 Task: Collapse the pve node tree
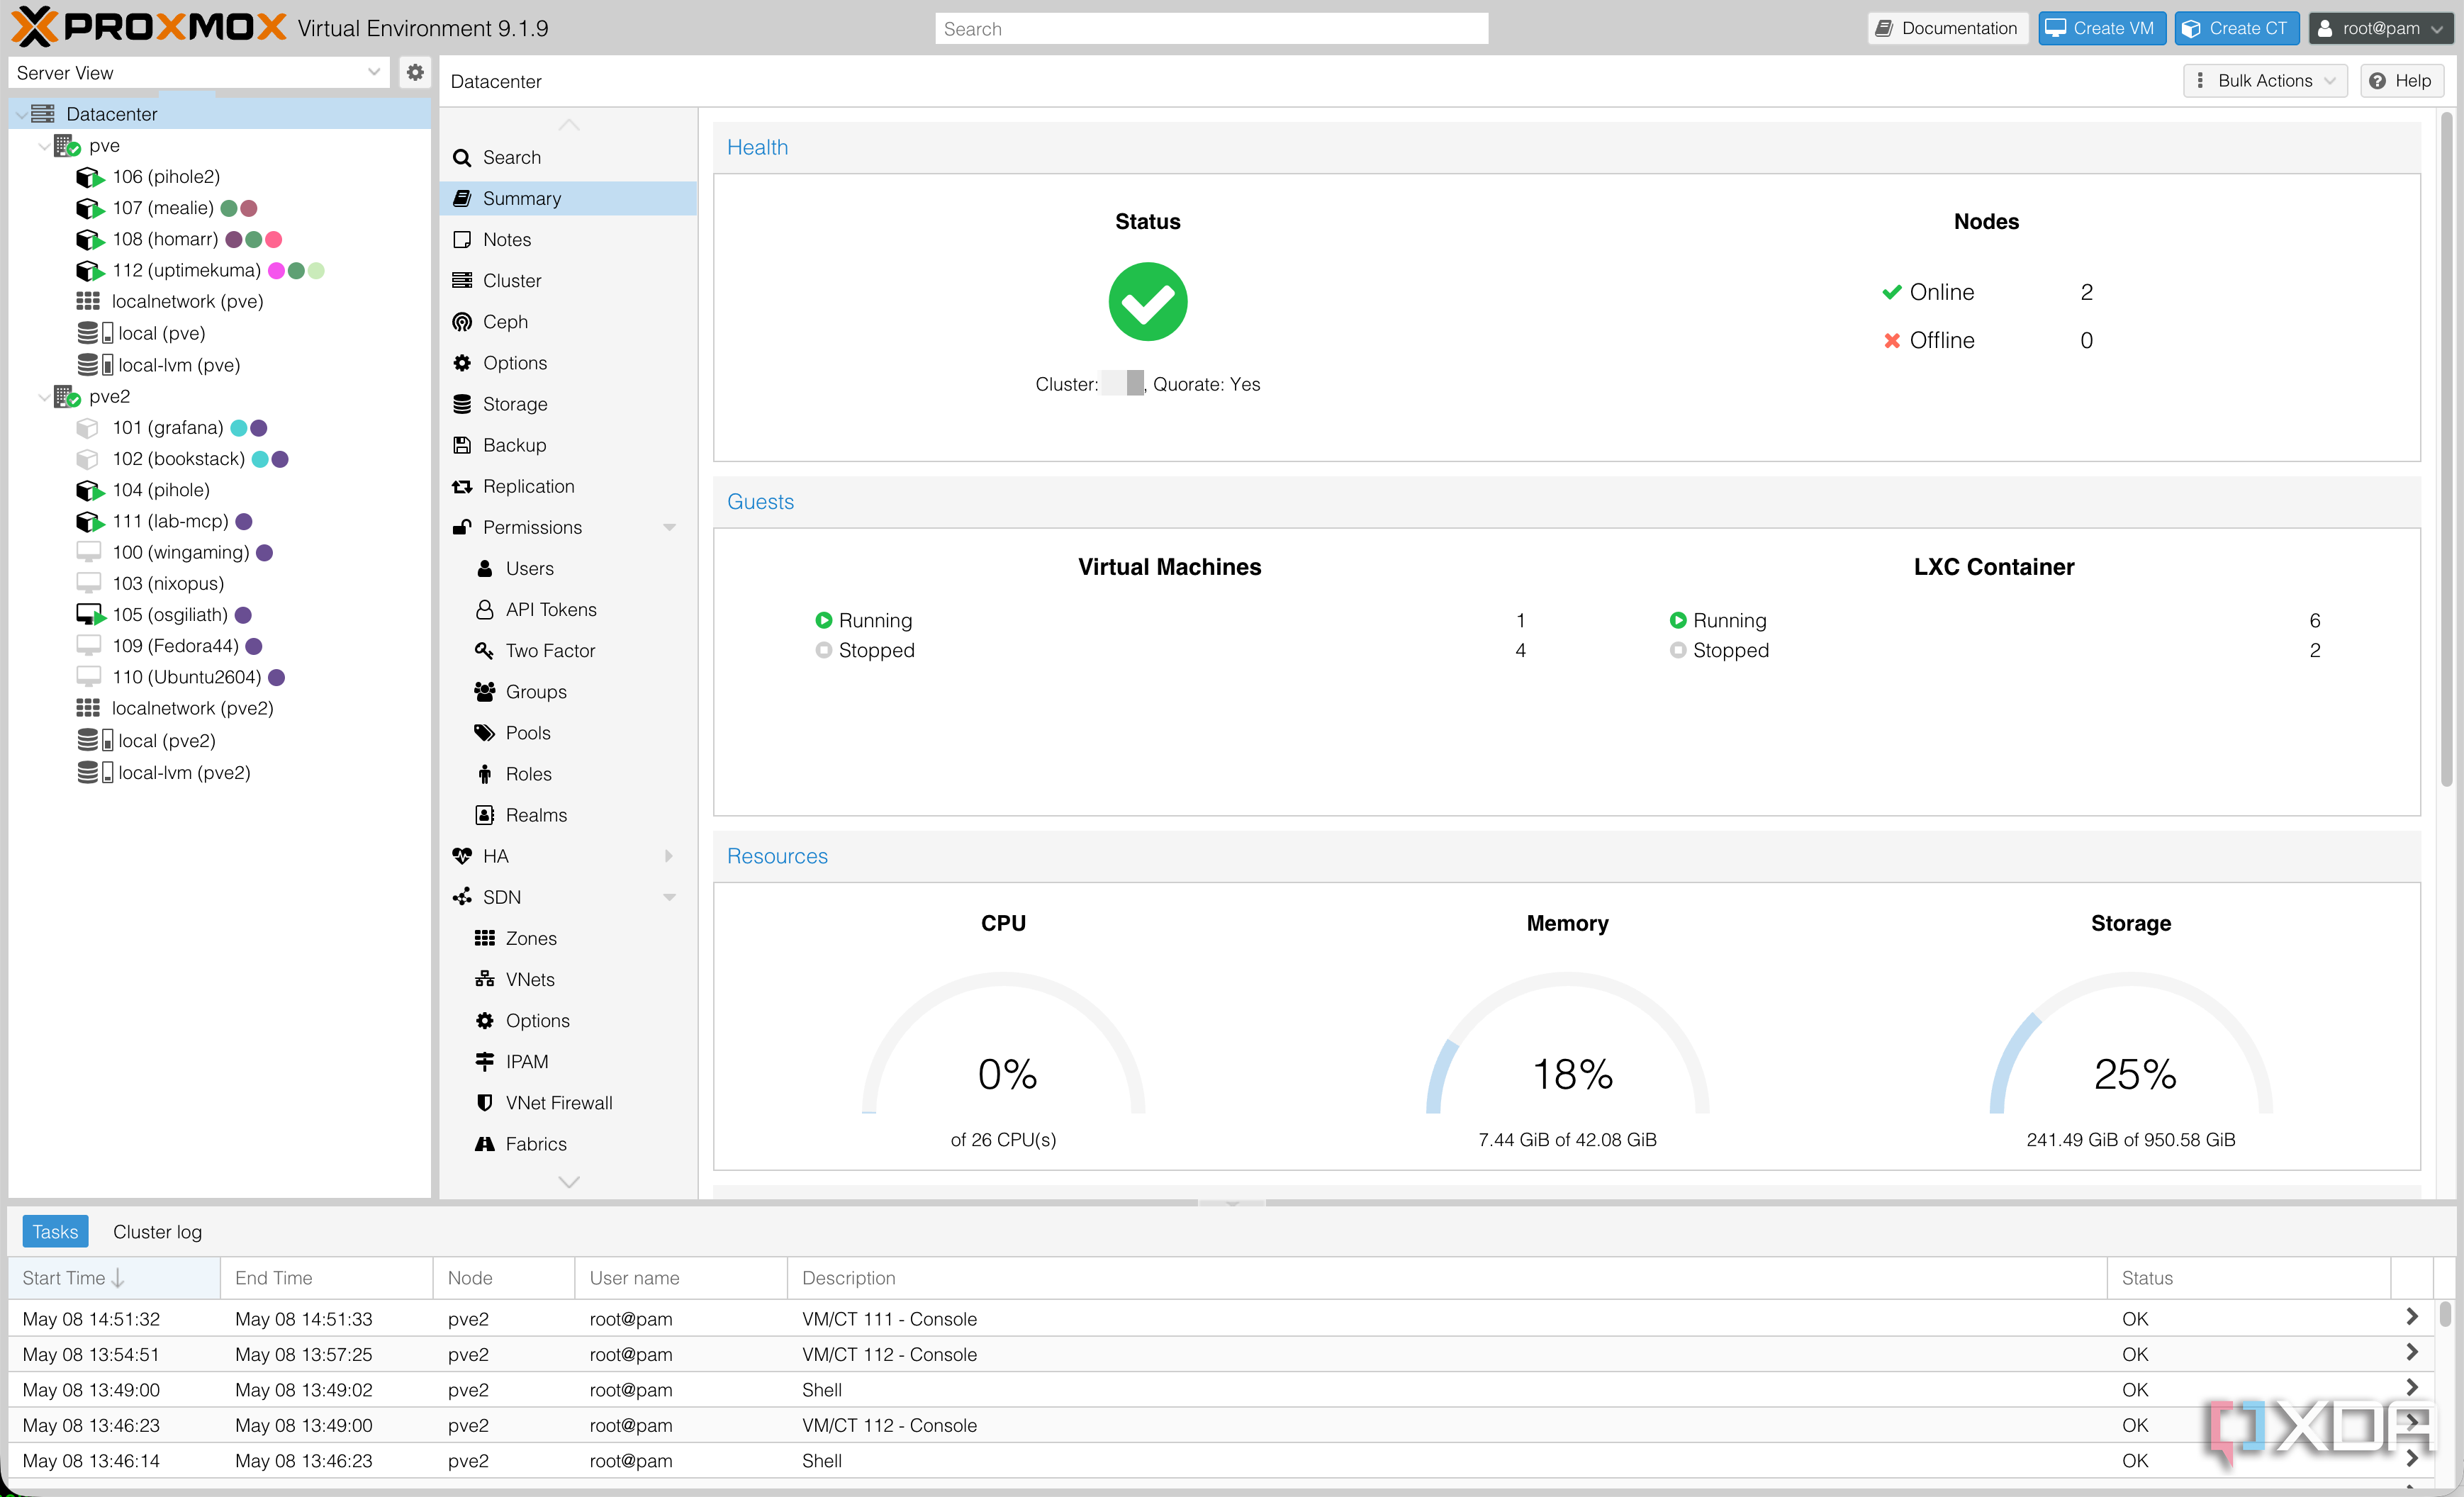pyautogui.click(x=44, y=146)
